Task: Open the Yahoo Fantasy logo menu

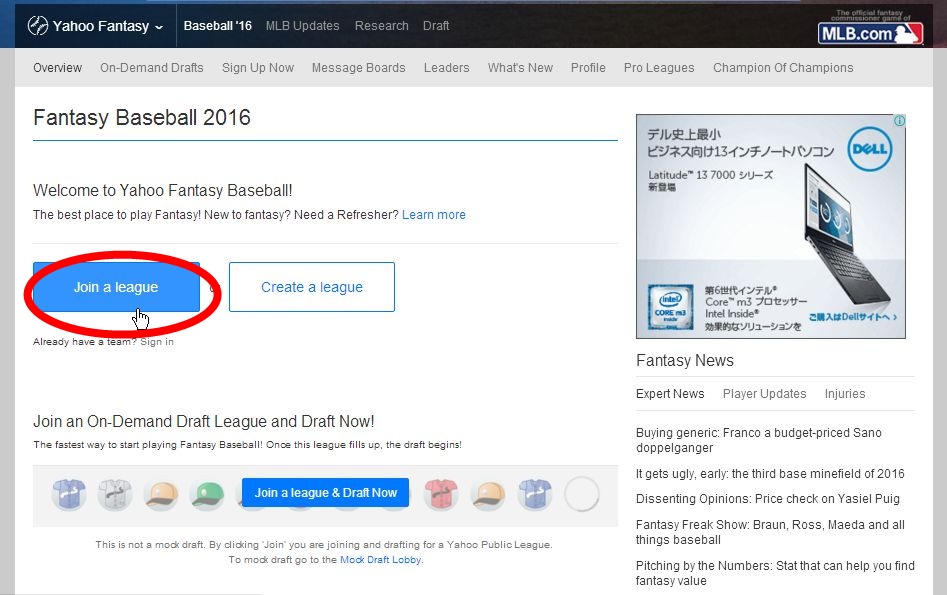Action: pos(95,26)
